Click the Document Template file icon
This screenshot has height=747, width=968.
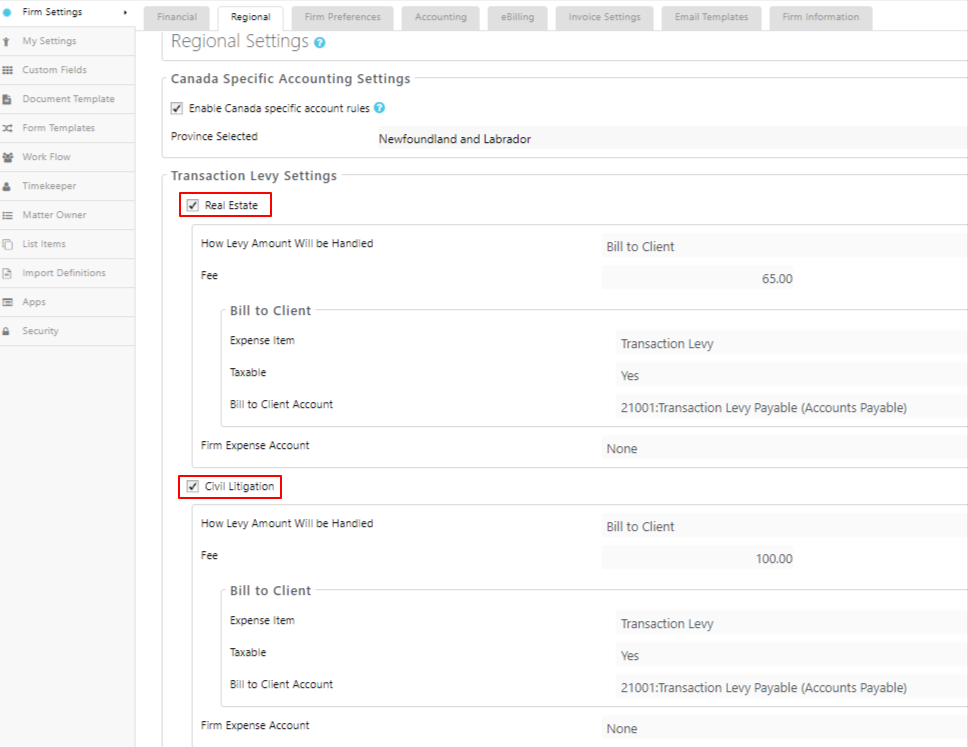(x=7, y=99)
